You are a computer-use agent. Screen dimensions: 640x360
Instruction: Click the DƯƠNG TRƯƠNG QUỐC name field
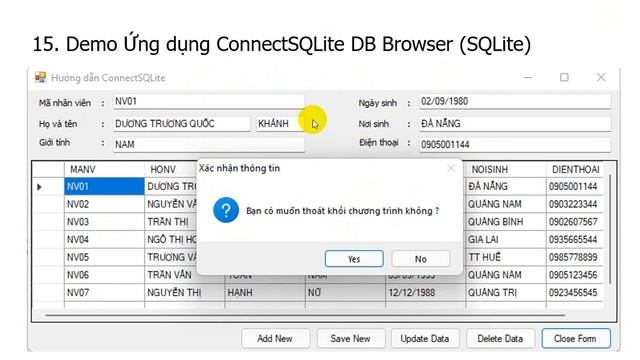pyautogui.click(x=181, y=124)
